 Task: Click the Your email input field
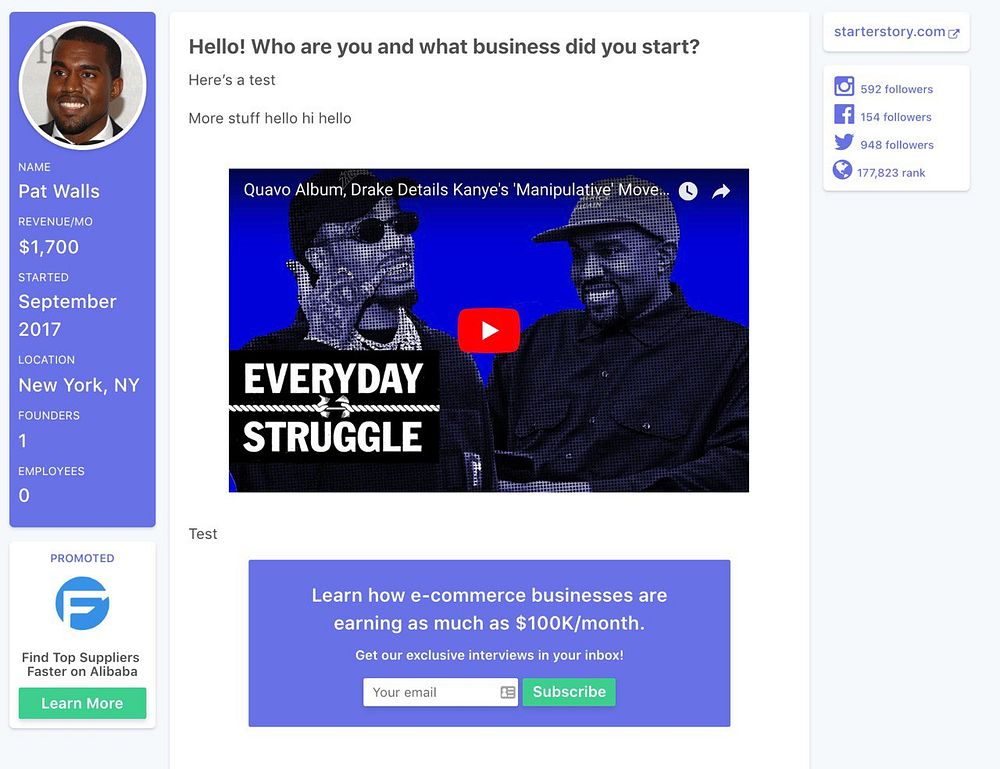click(441, 692)
